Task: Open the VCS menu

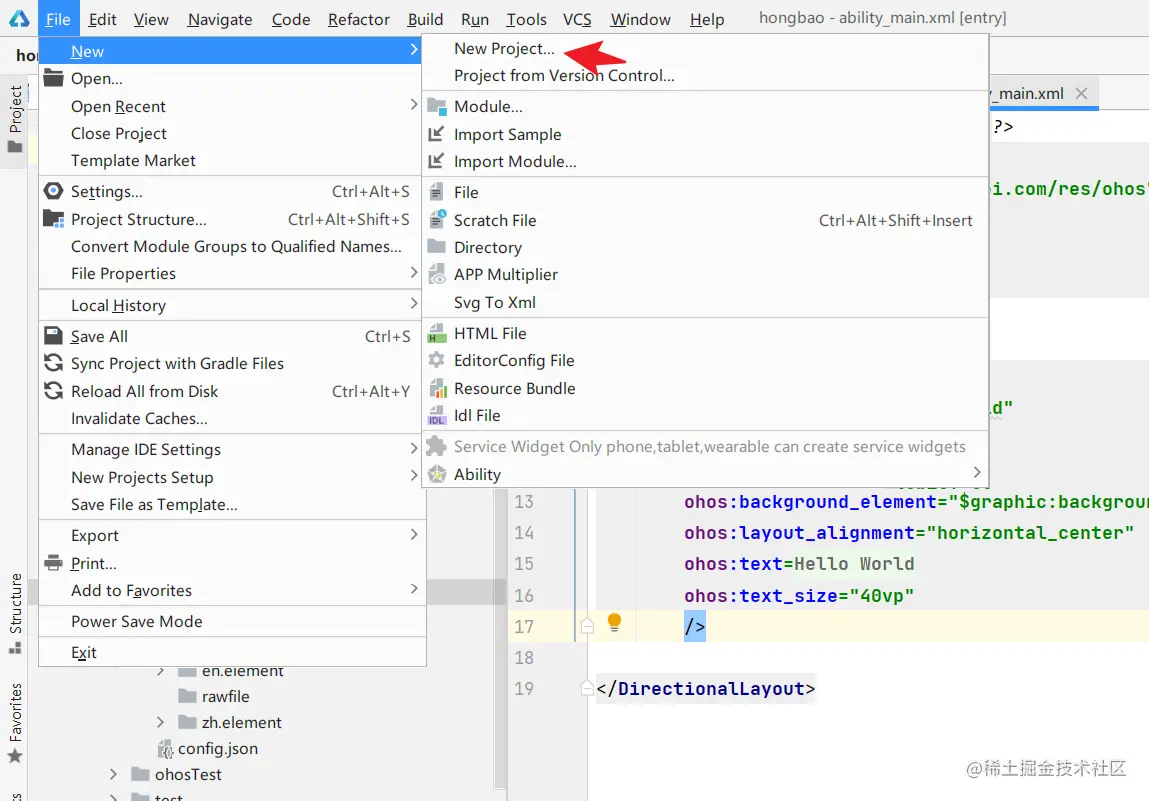Action: (577, 19)
